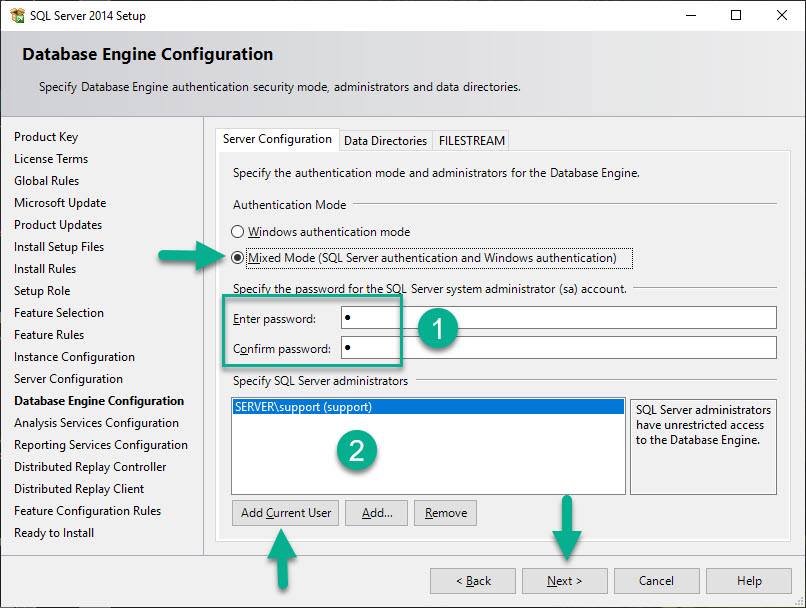Screen dimensions: 806x608
Task: Select Windows authentication mode radio button
Action: (x=237, y=232)
